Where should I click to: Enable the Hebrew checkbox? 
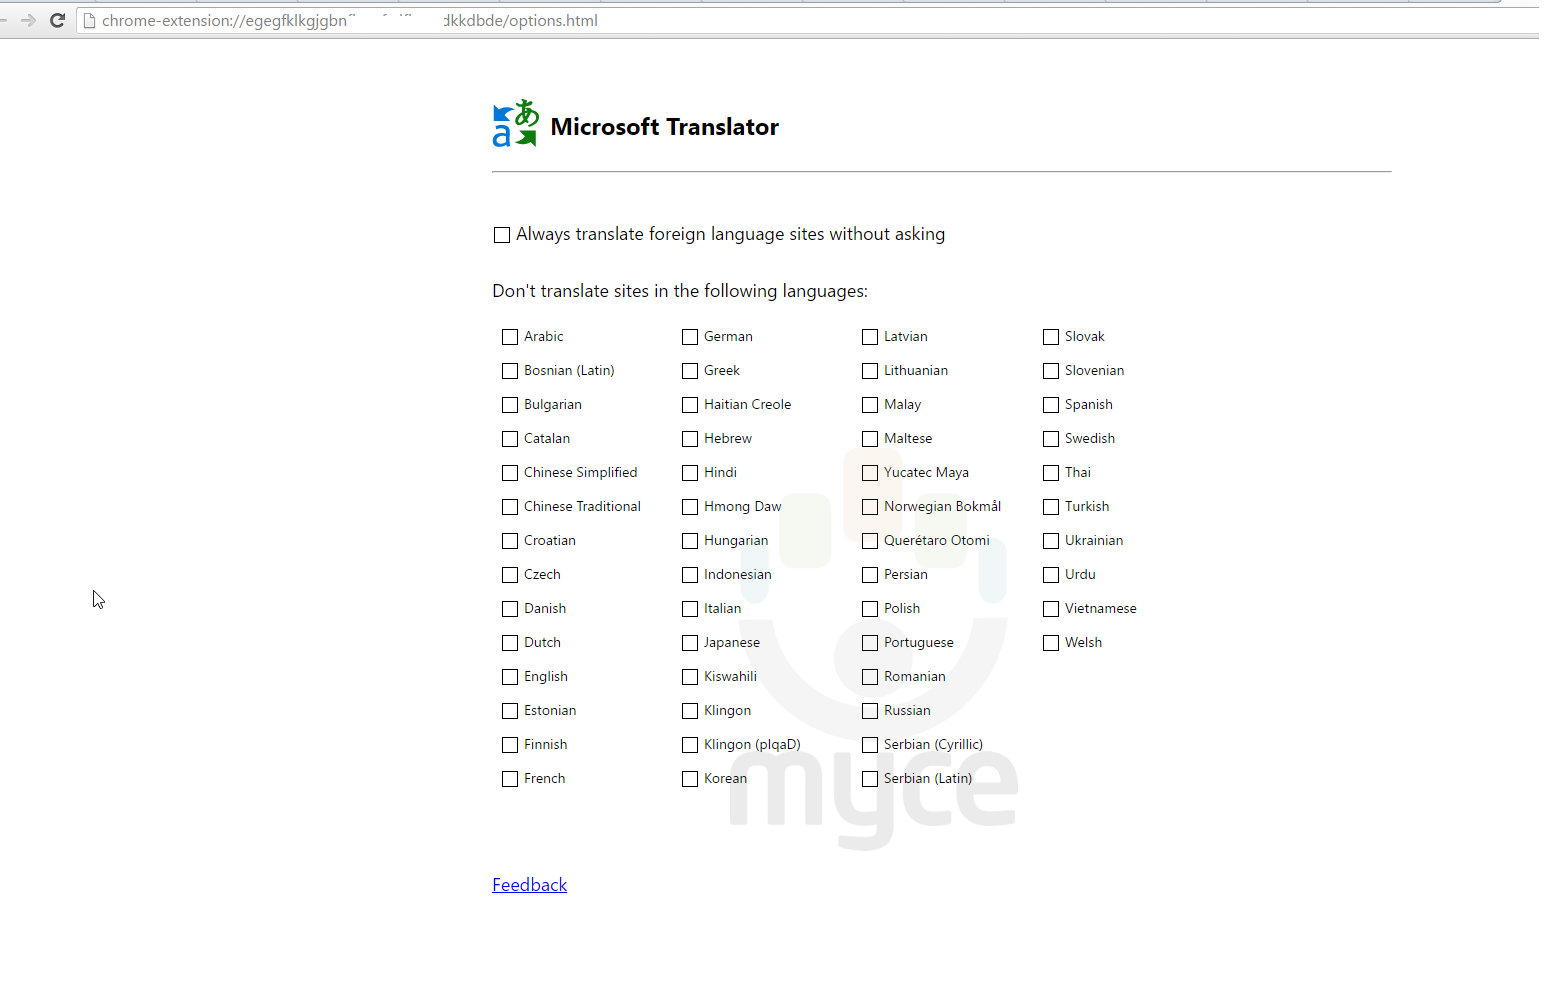pyautogui.click(x=690, y=439)
